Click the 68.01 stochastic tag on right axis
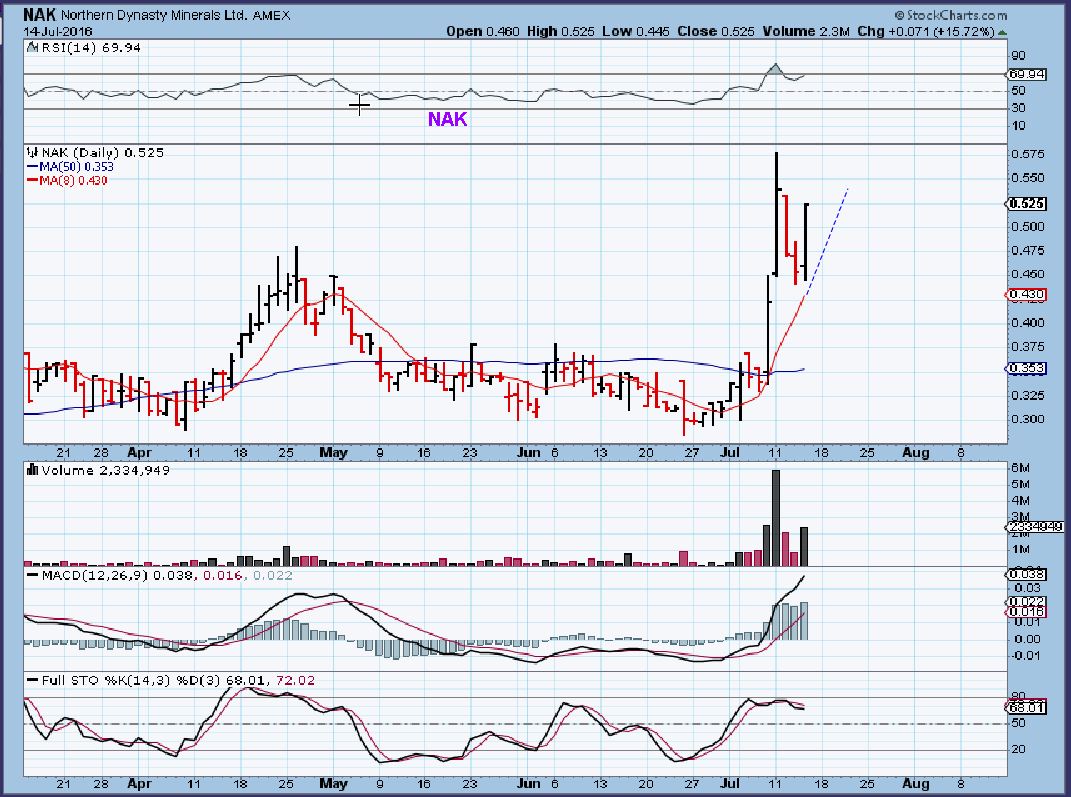The height and width of the screenshot is (797, 1071). click(x=1026, y=707)
